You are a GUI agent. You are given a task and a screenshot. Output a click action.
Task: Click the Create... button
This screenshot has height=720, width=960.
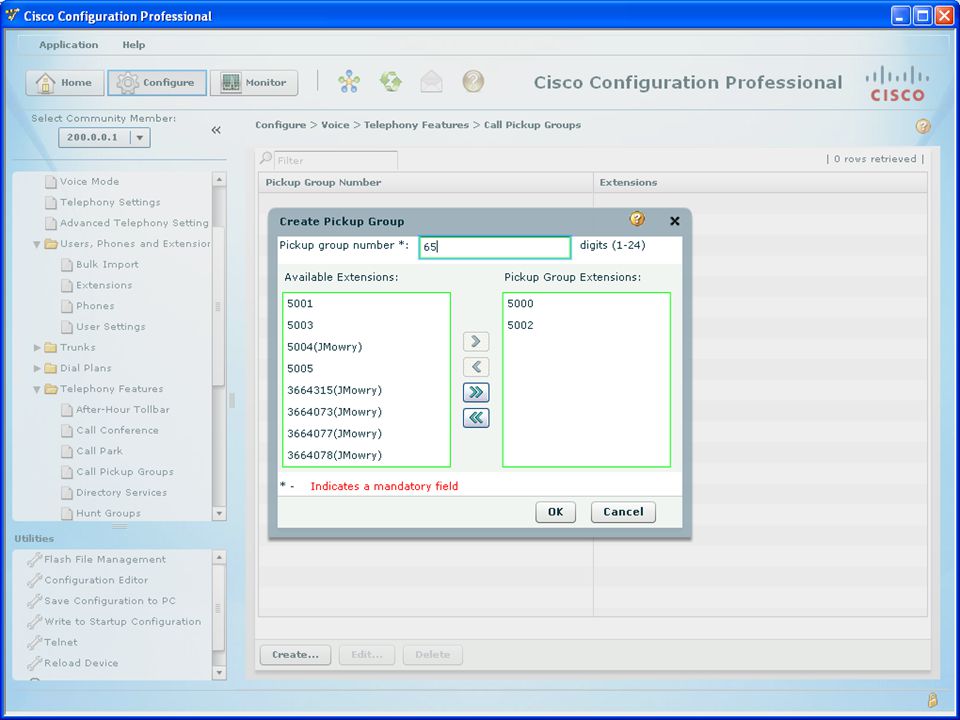click(295, 654)
